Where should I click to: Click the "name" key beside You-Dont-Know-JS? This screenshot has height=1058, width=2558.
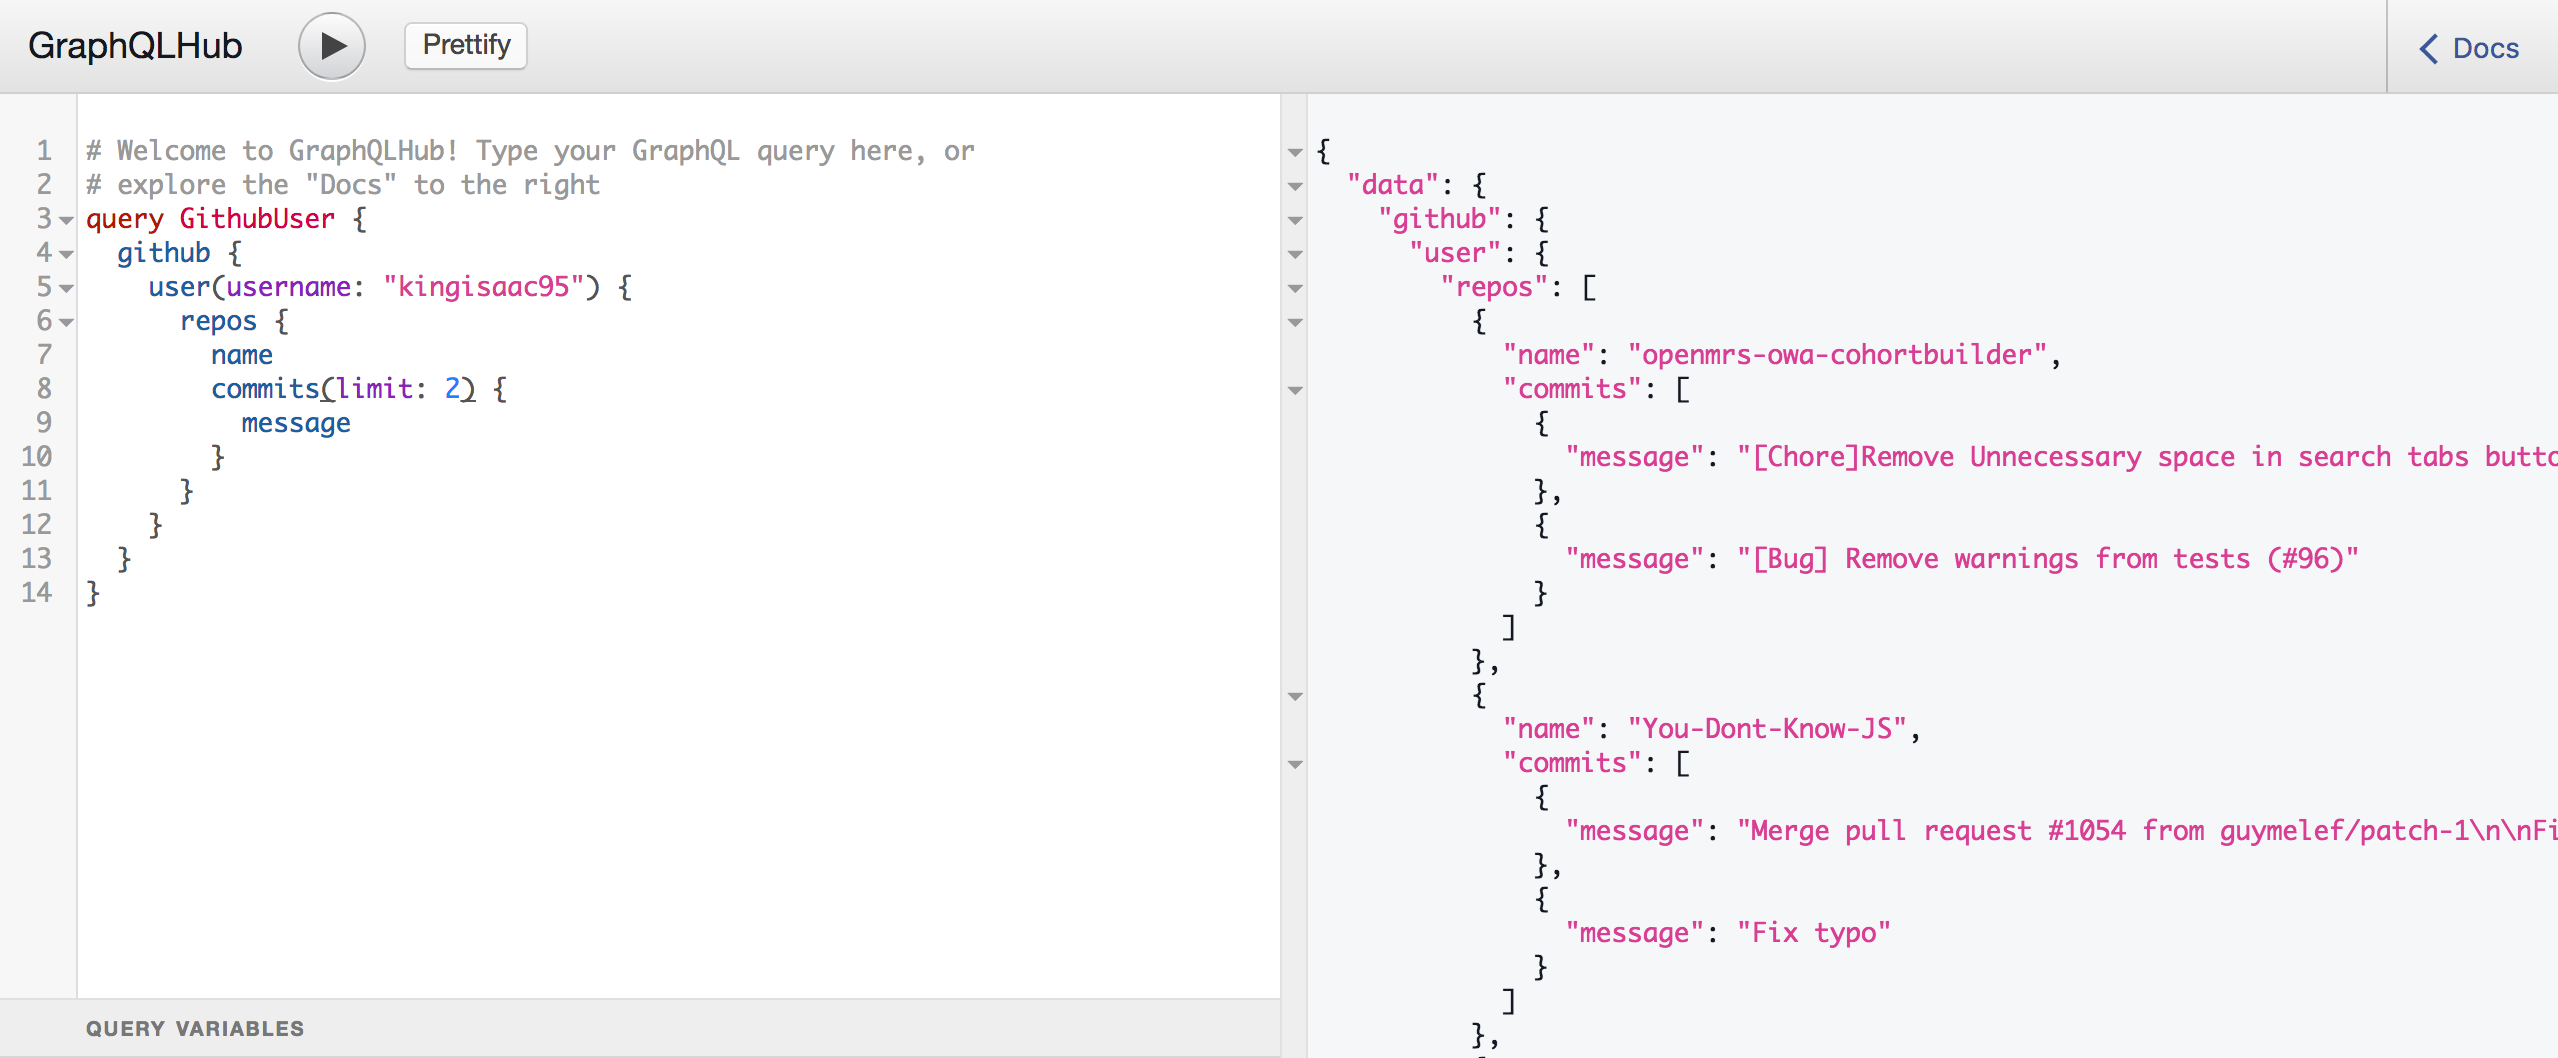pyautogui.click(x=1549, y=729)
